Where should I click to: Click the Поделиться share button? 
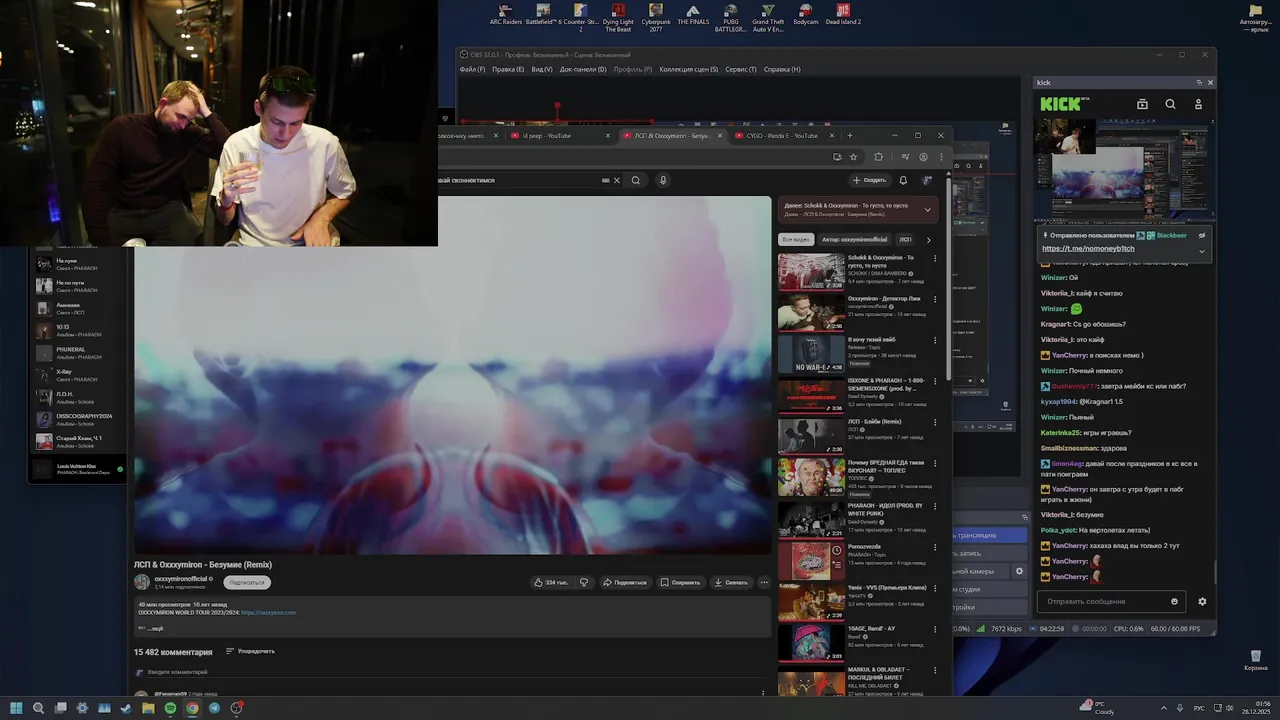[x=624, y=582]
